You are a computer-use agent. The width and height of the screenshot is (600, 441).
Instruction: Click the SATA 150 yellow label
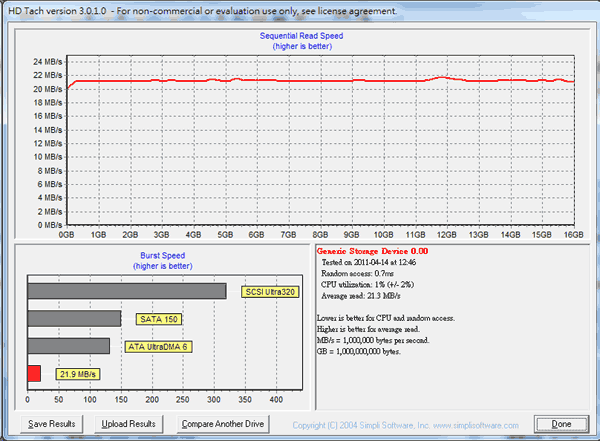pos(157,319)
